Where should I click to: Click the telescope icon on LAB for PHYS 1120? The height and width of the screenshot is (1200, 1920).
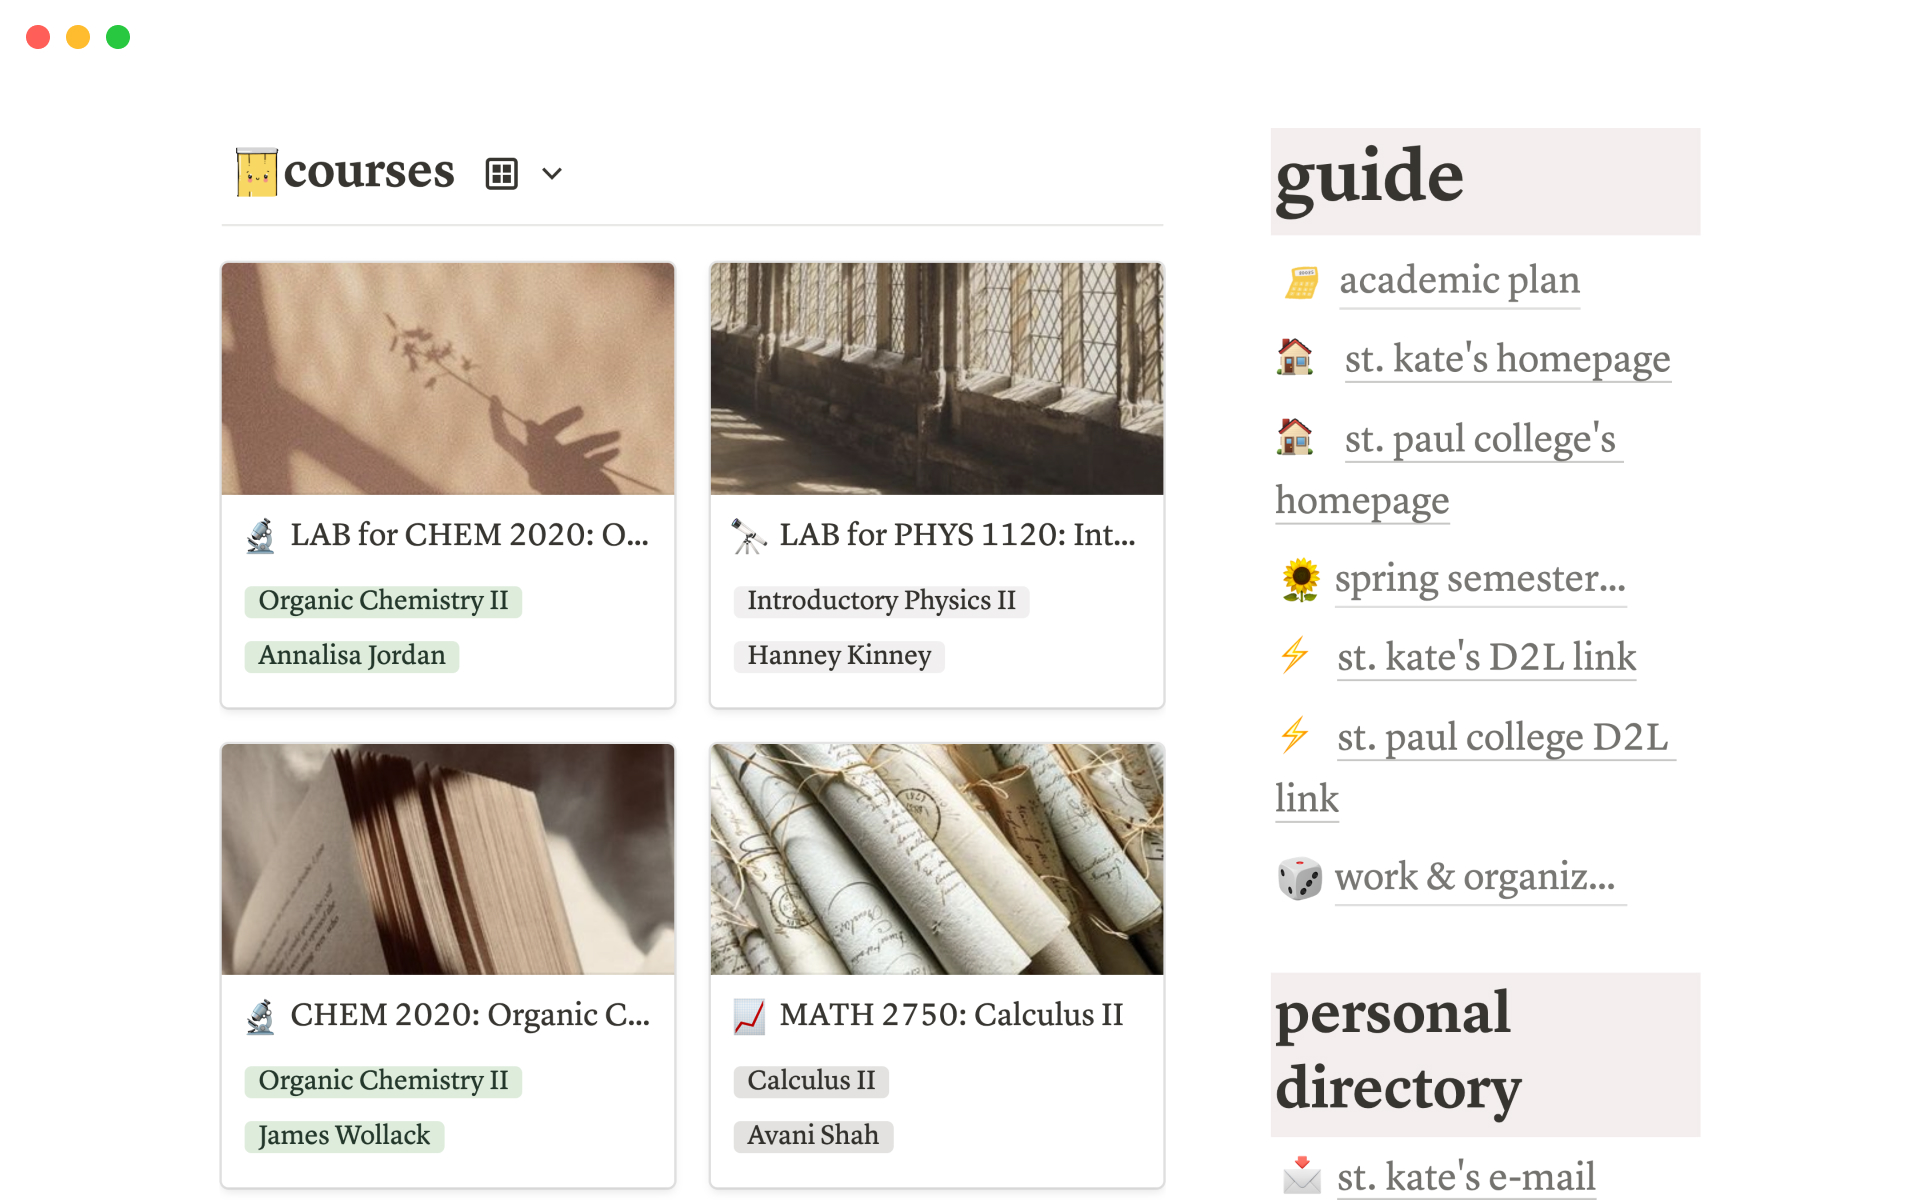click(749, 536)
